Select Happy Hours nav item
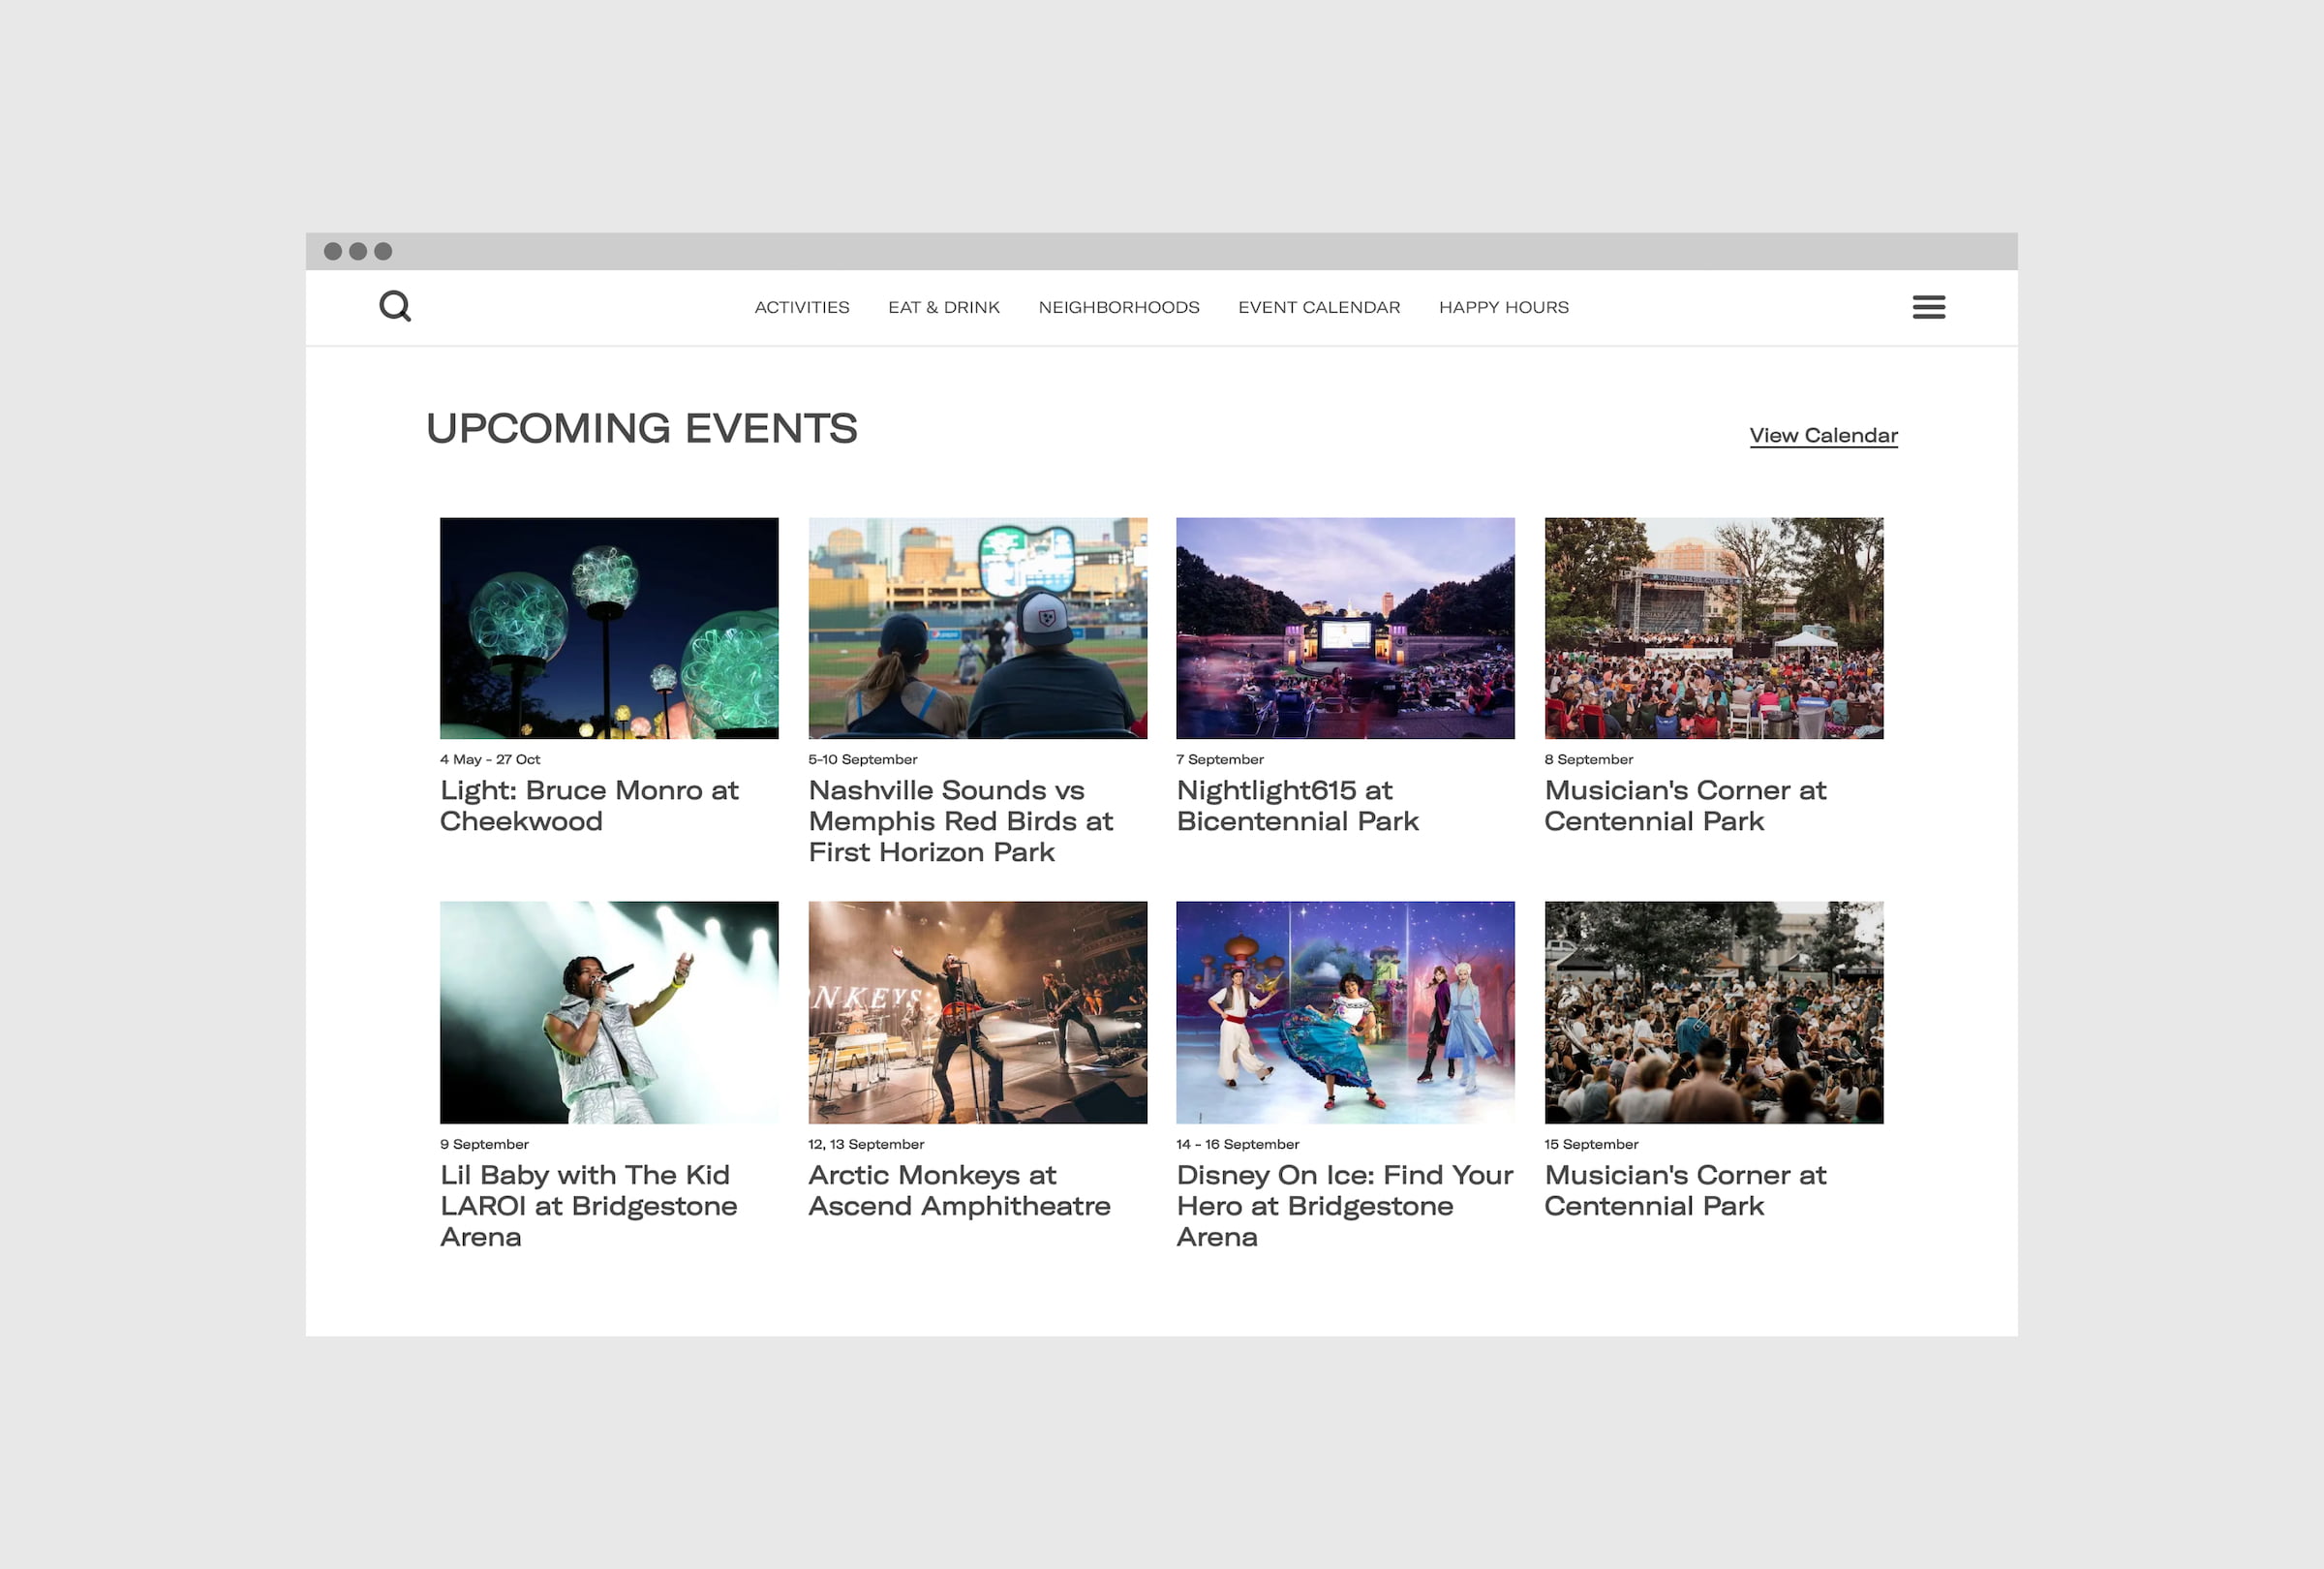The image size is (2324, 1569). (x=1503, y=307)
